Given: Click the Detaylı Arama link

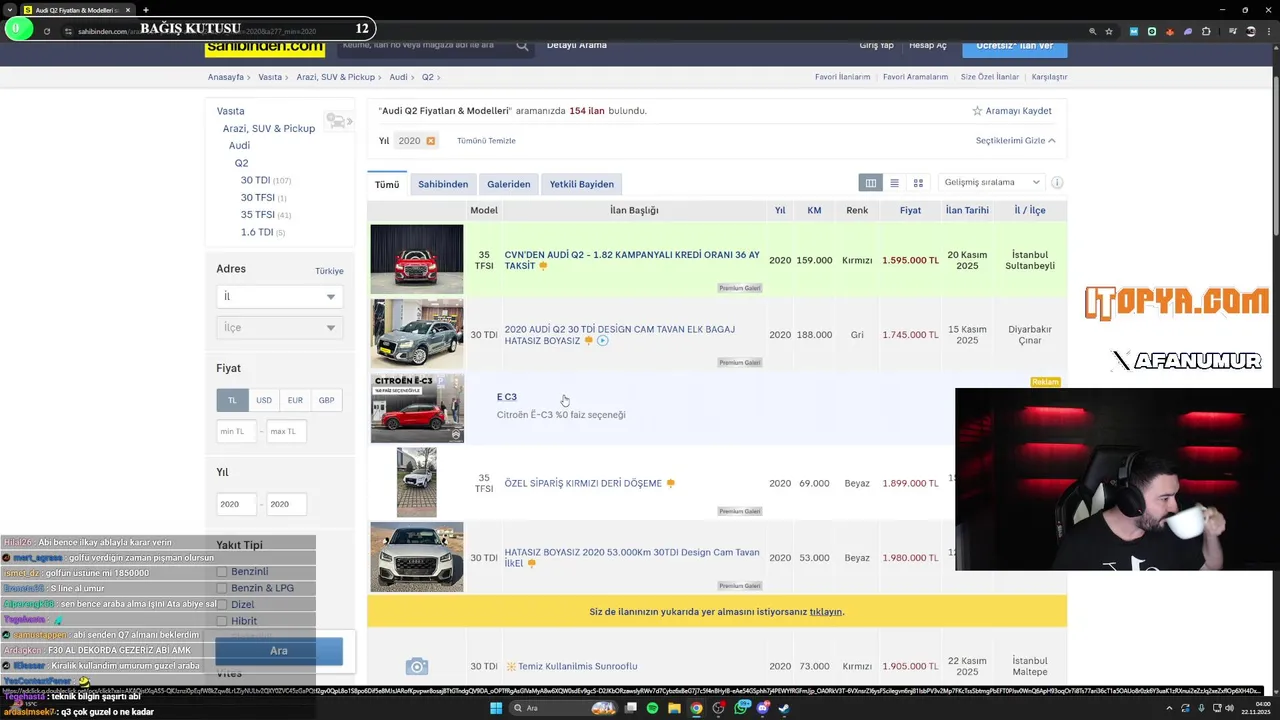Looking at the screenshot, I should click(577, 45).
